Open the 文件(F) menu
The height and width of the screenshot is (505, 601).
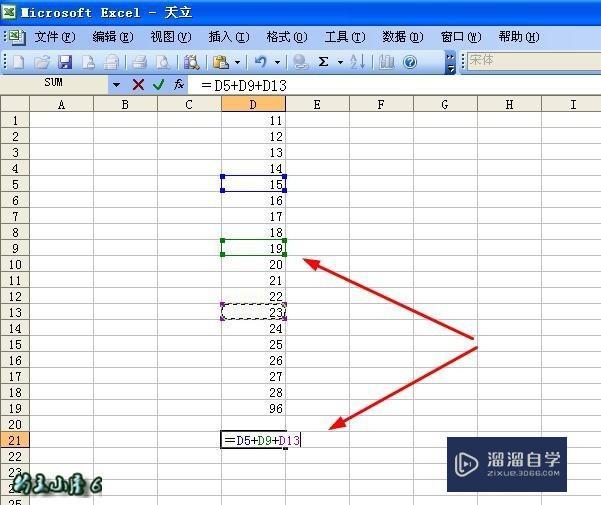pyautogui.click(x=55, y=37)
